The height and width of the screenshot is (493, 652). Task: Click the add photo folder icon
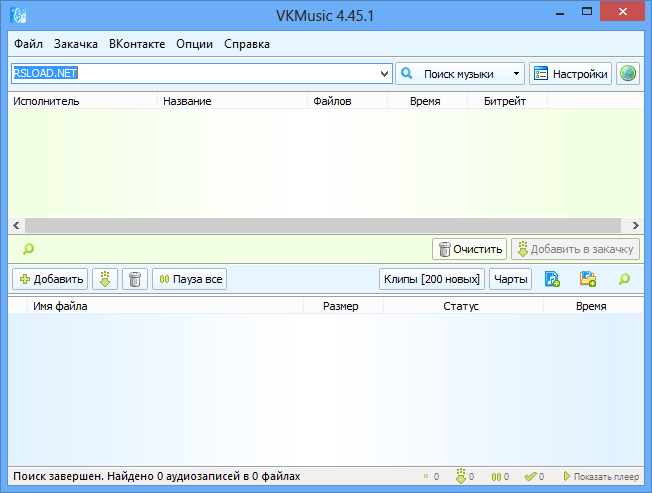click(588, 279)
